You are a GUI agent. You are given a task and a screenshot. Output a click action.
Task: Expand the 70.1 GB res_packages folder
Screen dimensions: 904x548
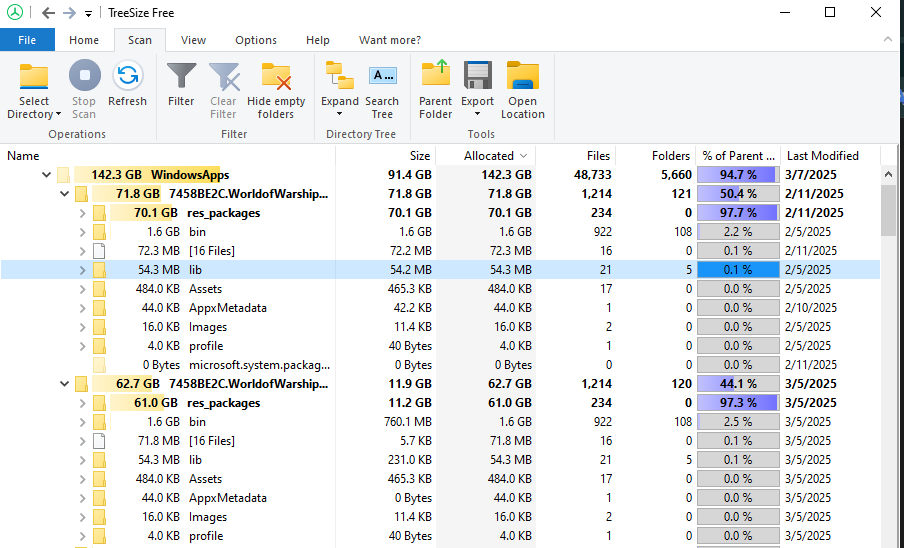point(82,213)
